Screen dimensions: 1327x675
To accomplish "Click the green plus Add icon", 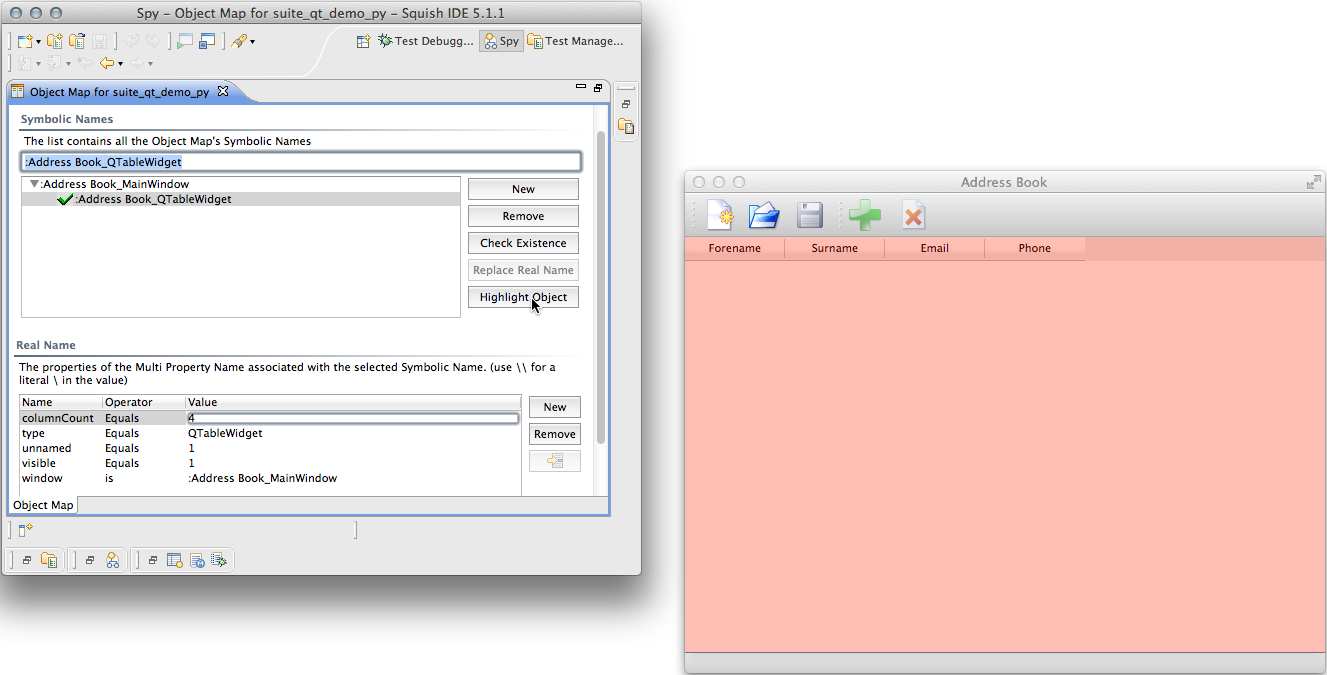I will pos(864,215).
